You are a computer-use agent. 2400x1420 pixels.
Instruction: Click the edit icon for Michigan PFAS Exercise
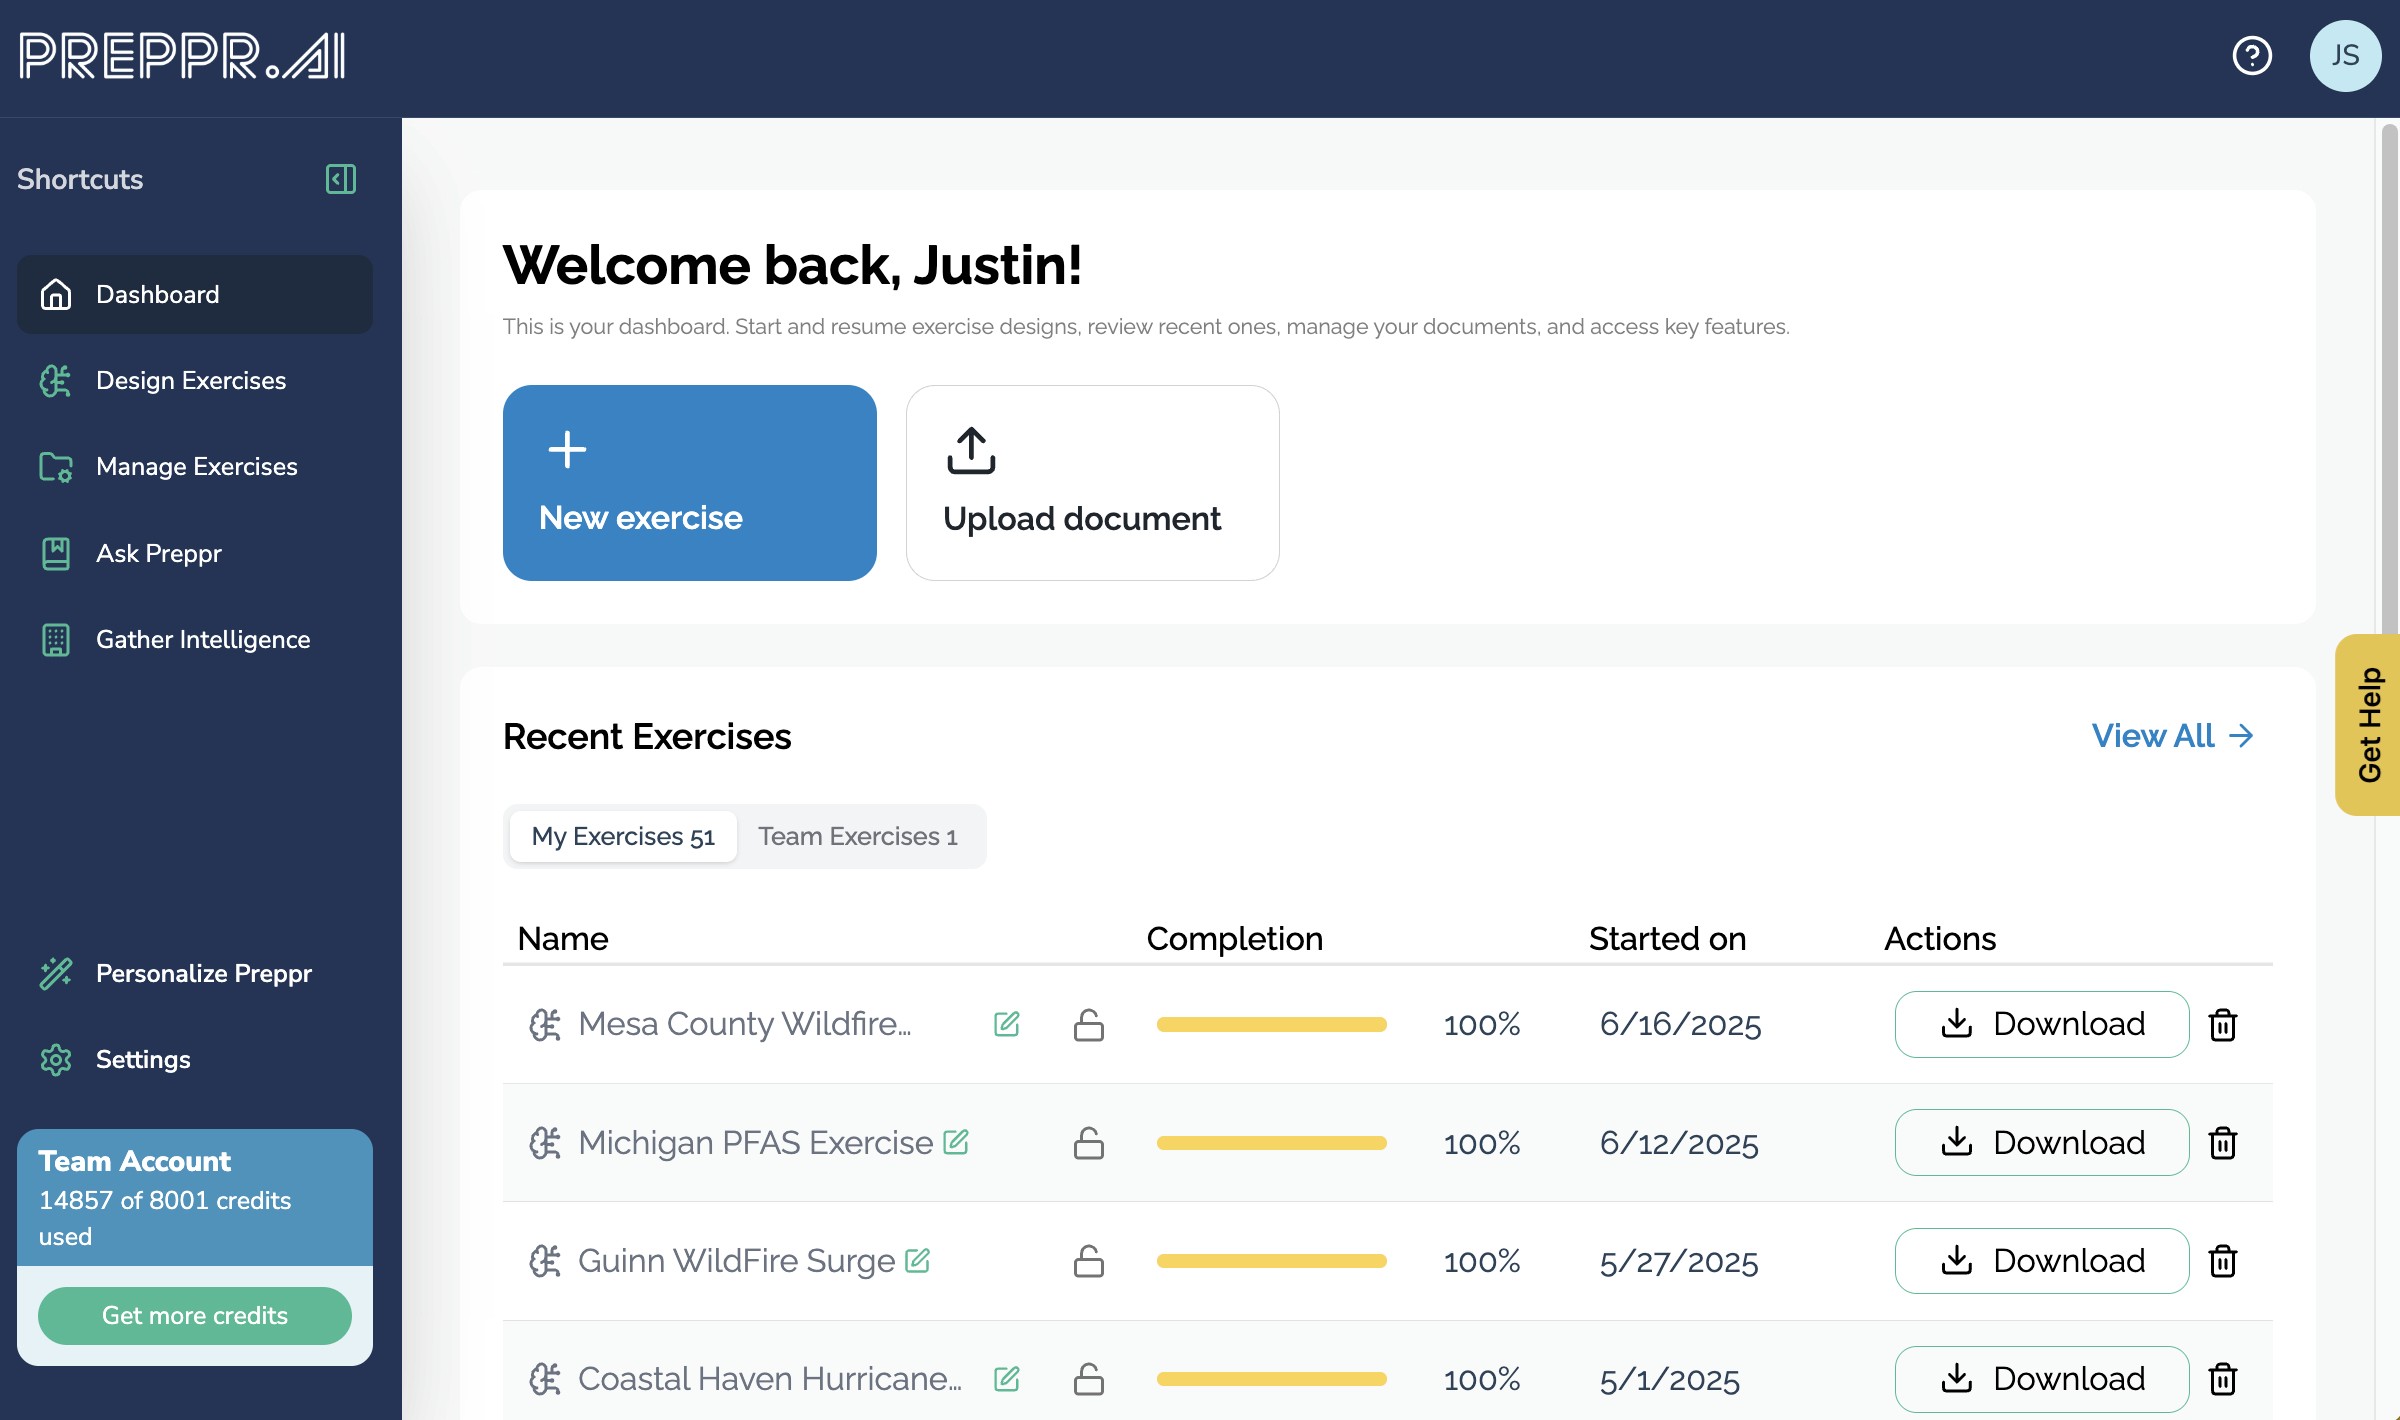click(956, 1142)
